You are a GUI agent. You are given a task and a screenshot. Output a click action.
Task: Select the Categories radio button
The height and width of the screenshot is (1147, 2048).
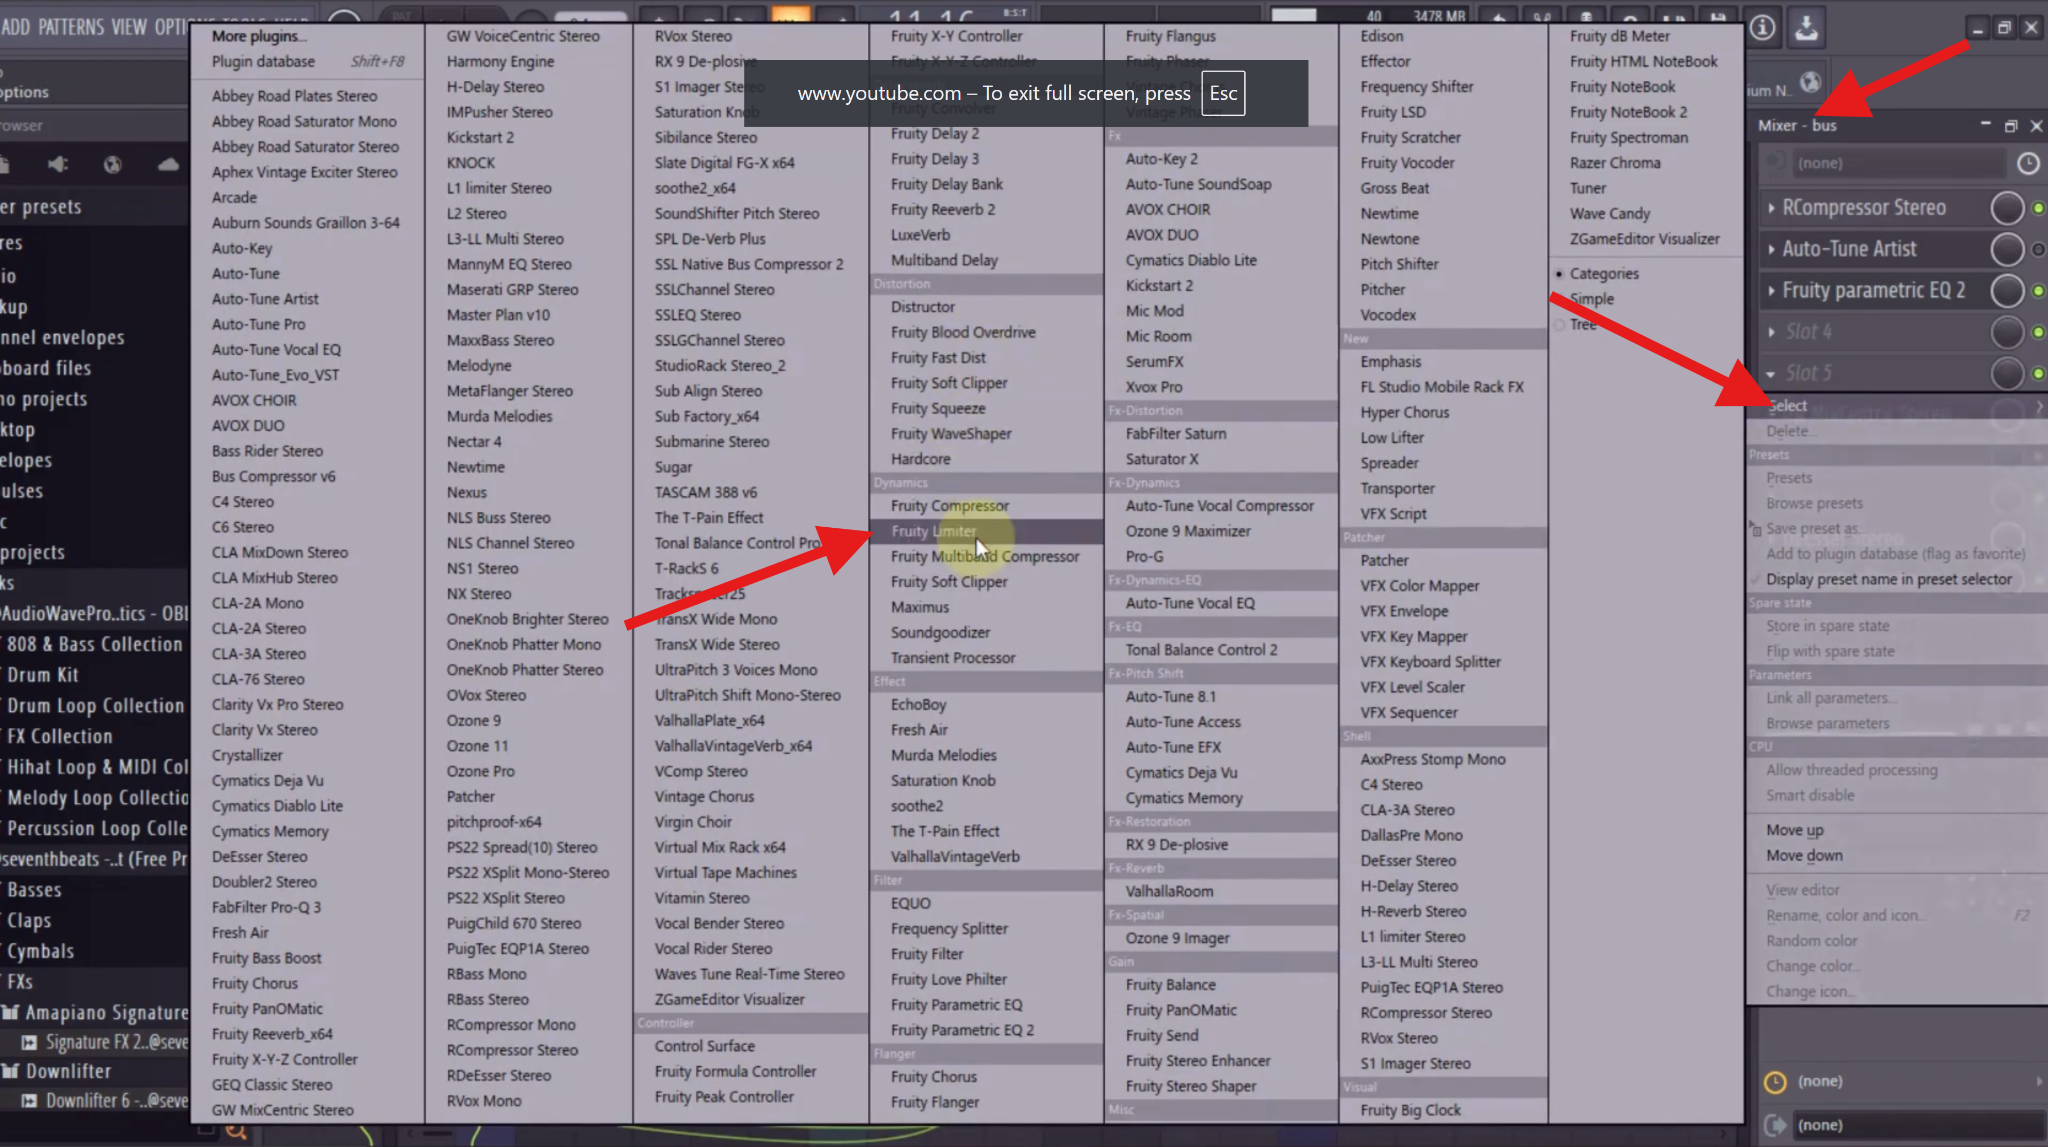coord(1560,273)
